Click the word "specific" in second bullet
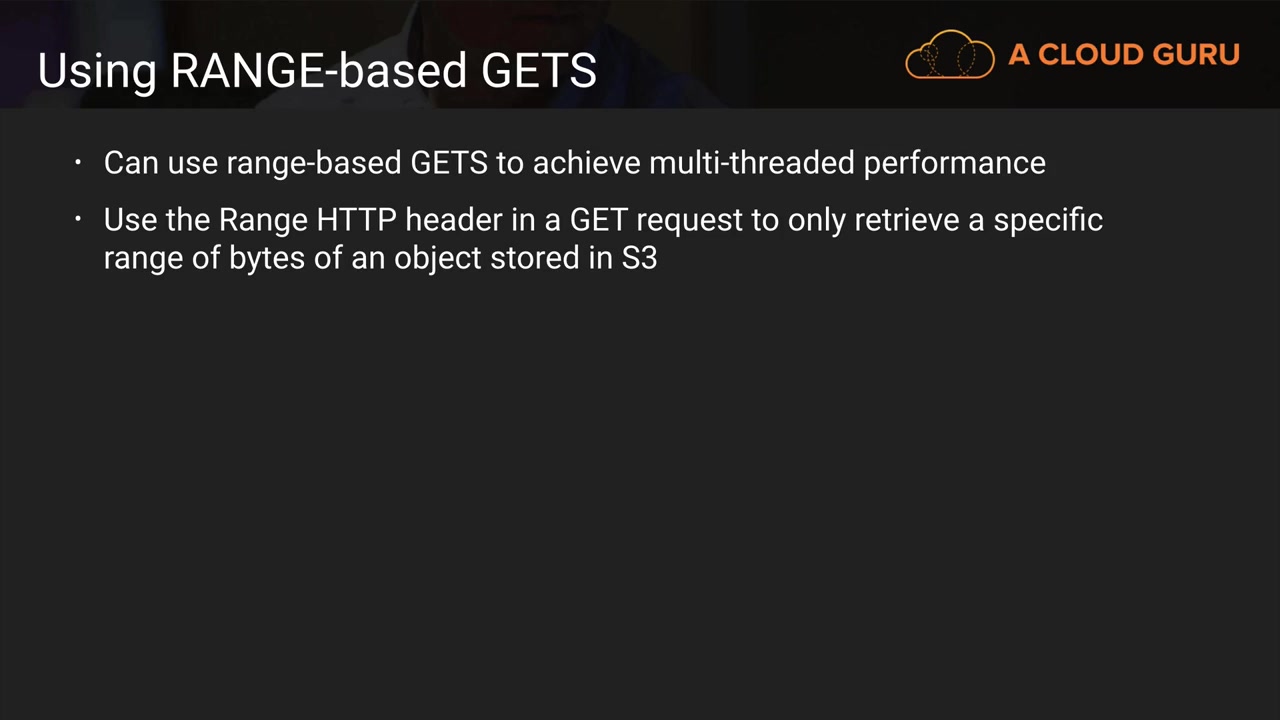Image resolution: width=1280 pixels, height=720 pixels. (x=1047, y=222)
